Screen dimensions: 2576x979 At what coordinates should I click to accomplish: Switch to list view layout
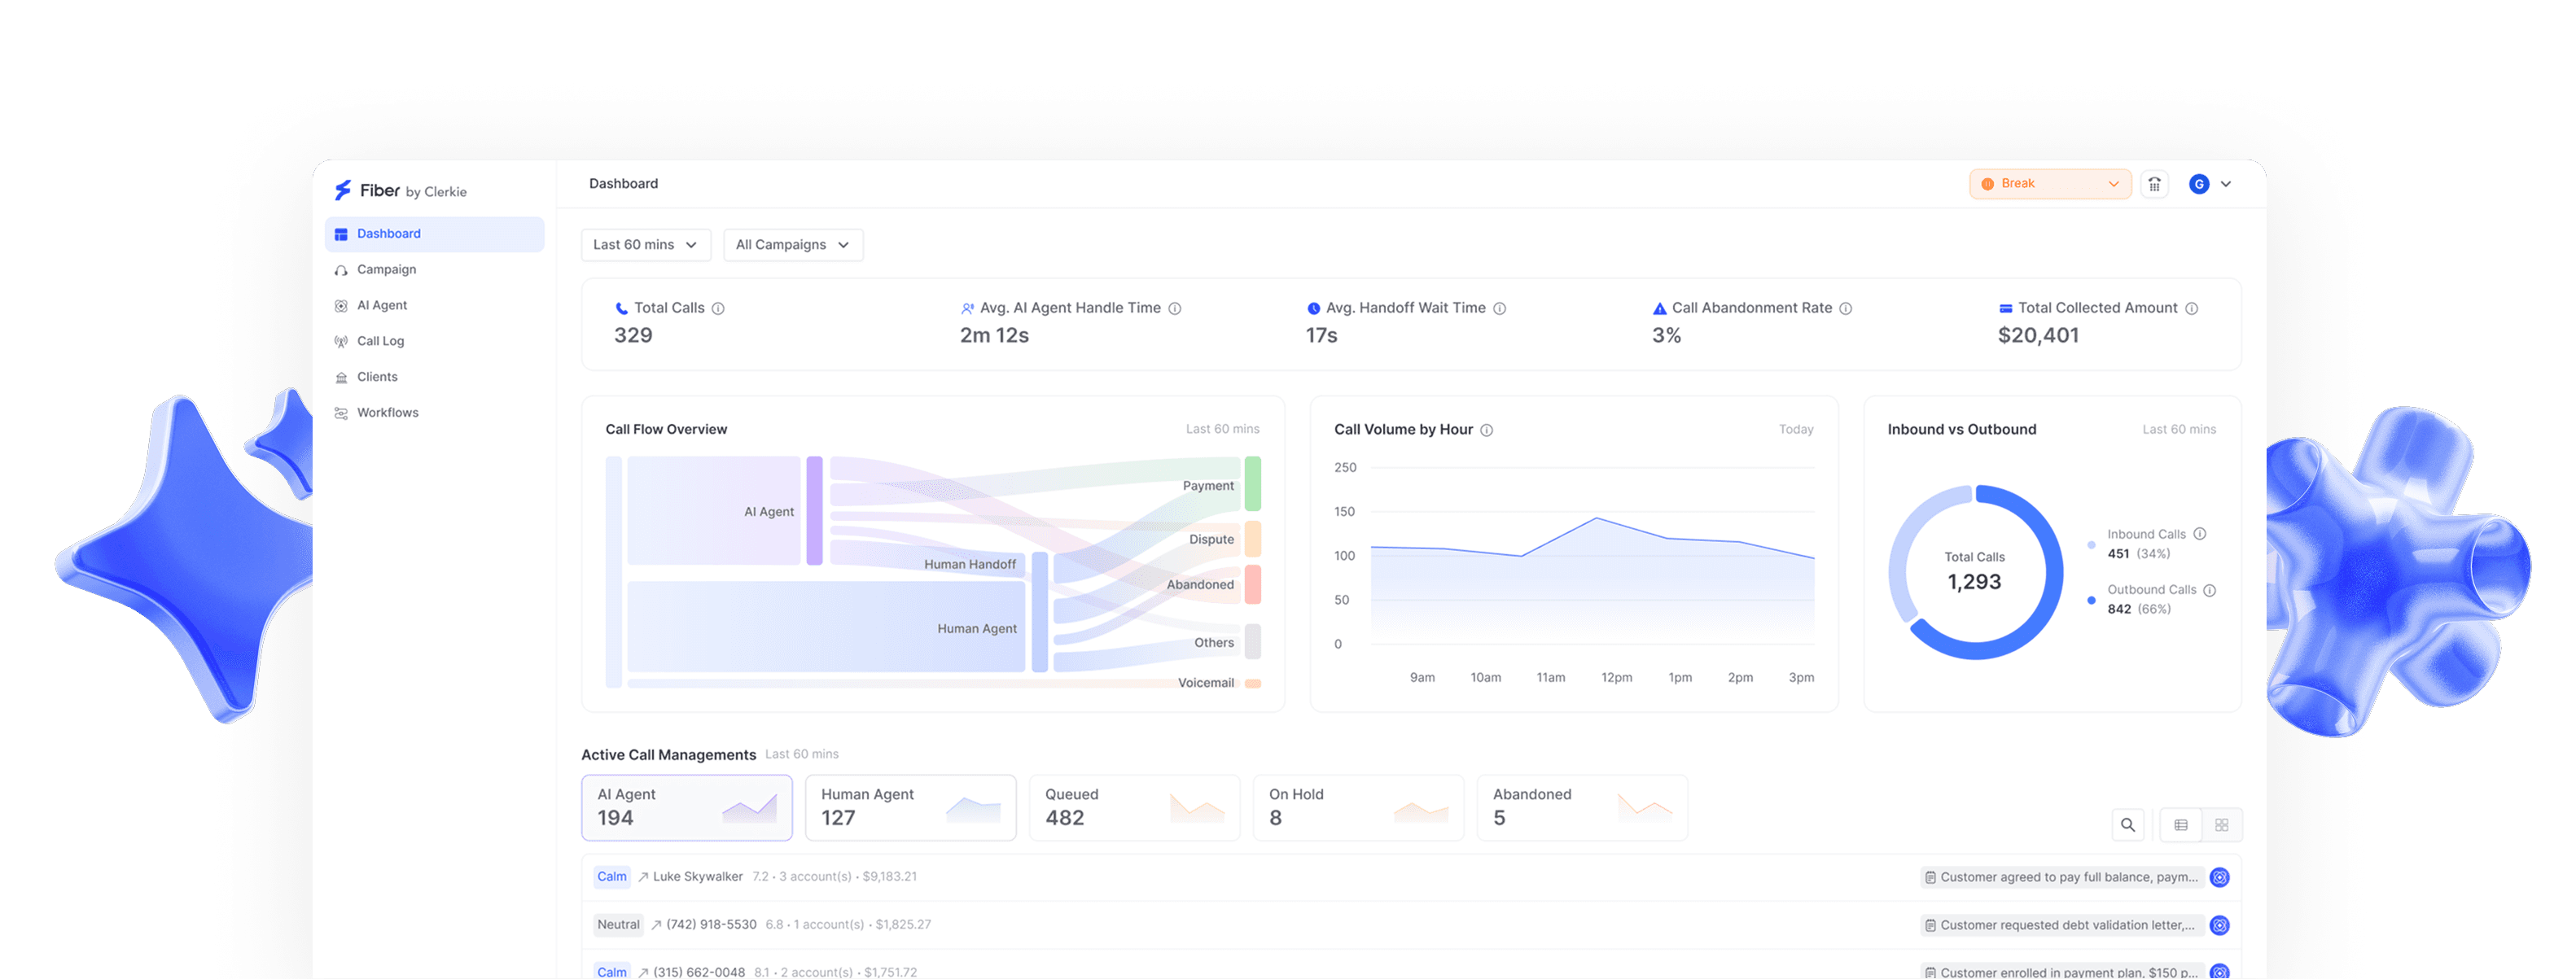tap(2181, 825)
